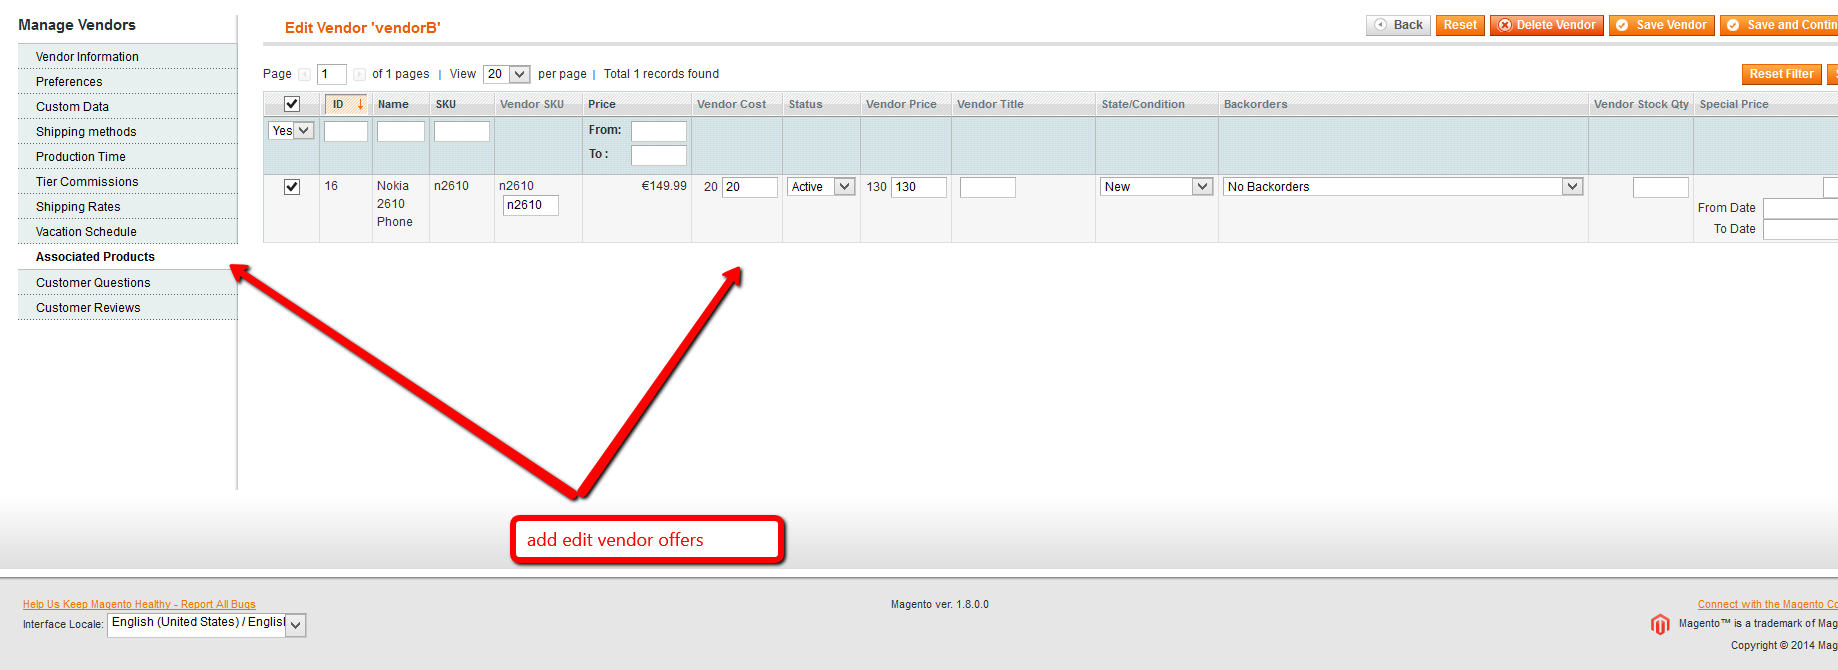Image resolution: width=1838 pixels, height=670 pixels.
Task: Click the Reset Filter button
Action: (1781, 74)
